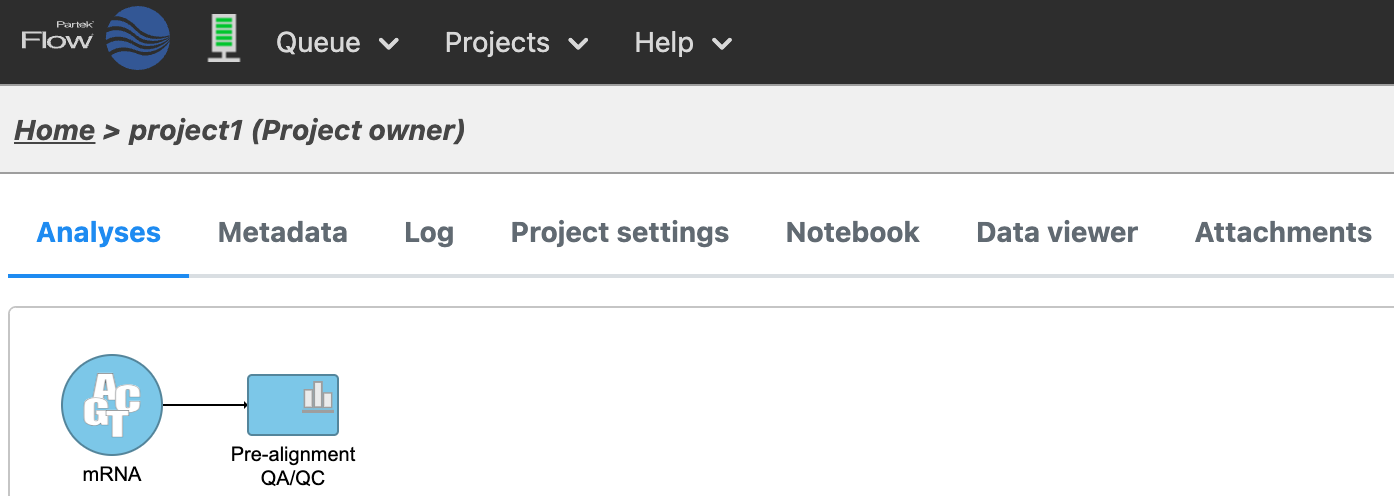Image resolution: width=1394 pixels, height=496 pixels.
Task: Click the Partek Flow logo
Action: click(x=95, y=40)
